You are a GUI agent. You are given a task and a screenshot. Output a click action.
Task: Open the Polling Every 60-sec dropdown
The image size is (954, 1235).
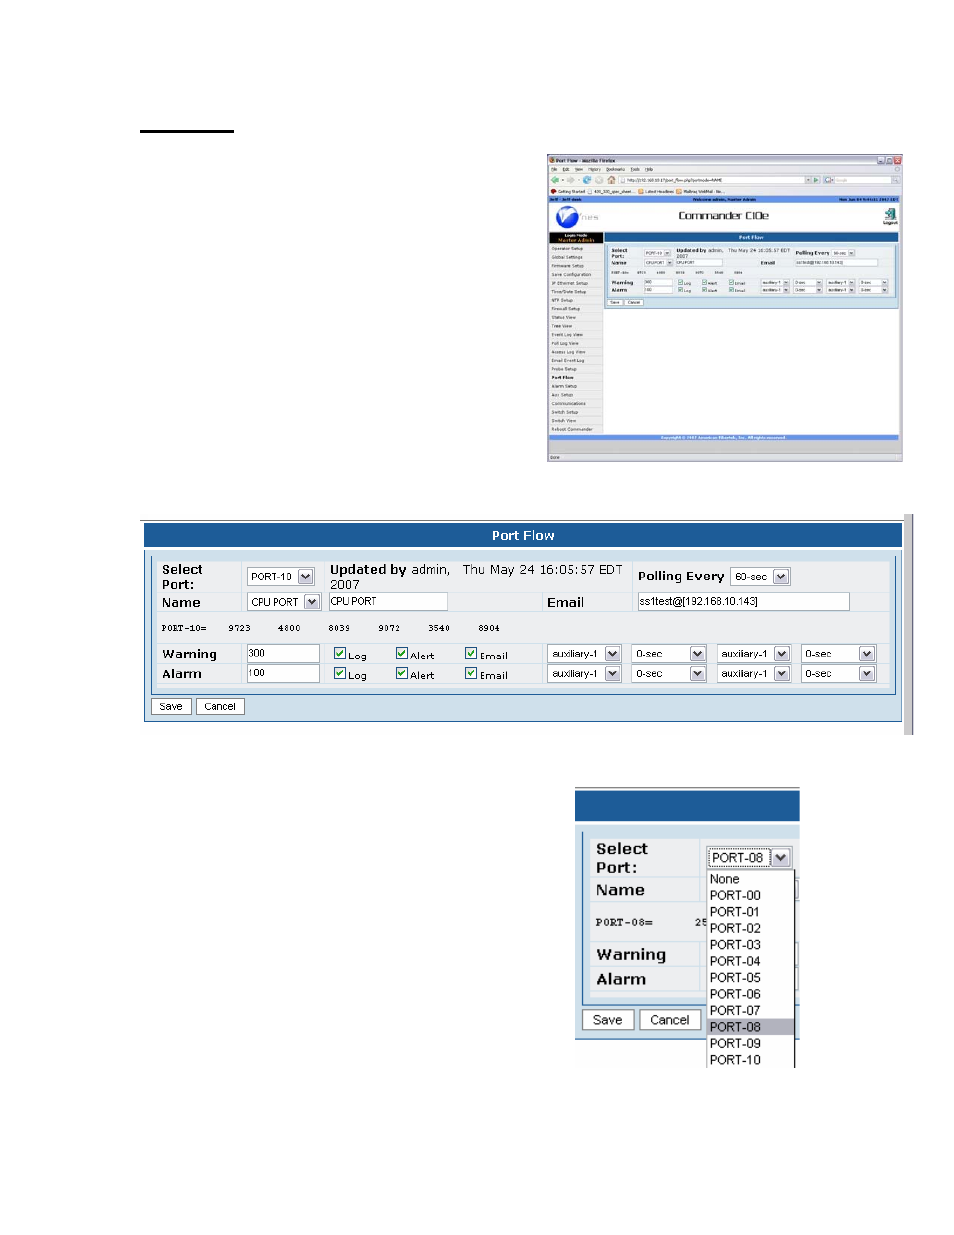coord(760,576)
